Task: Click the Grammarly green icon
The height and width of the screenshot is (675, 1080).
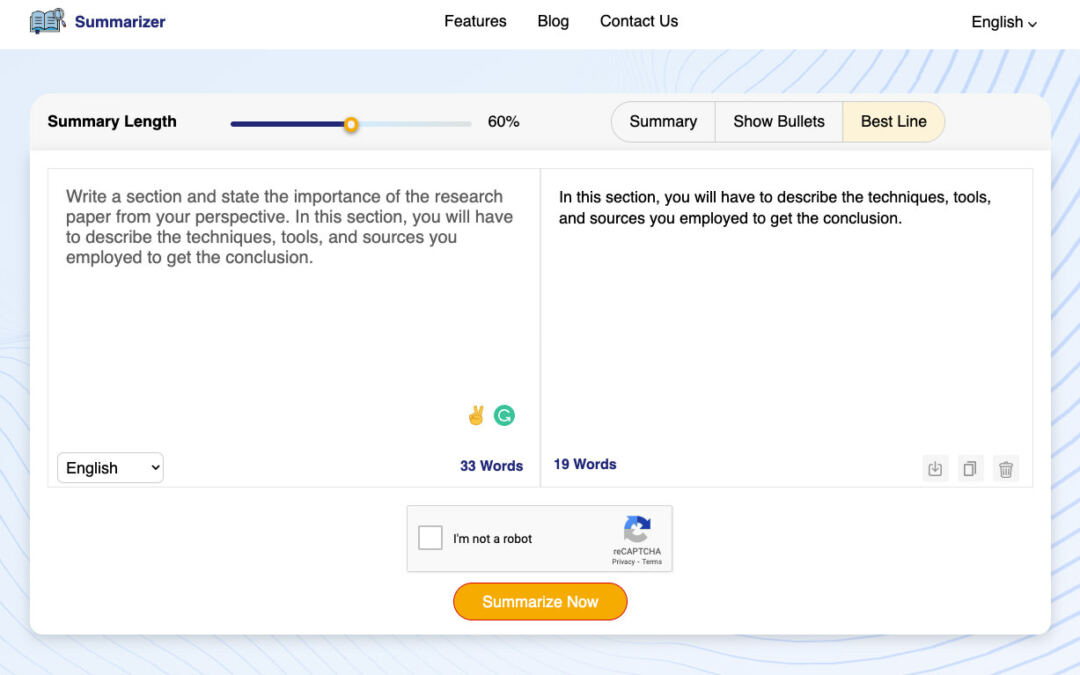Action: [x=505, y=416]
